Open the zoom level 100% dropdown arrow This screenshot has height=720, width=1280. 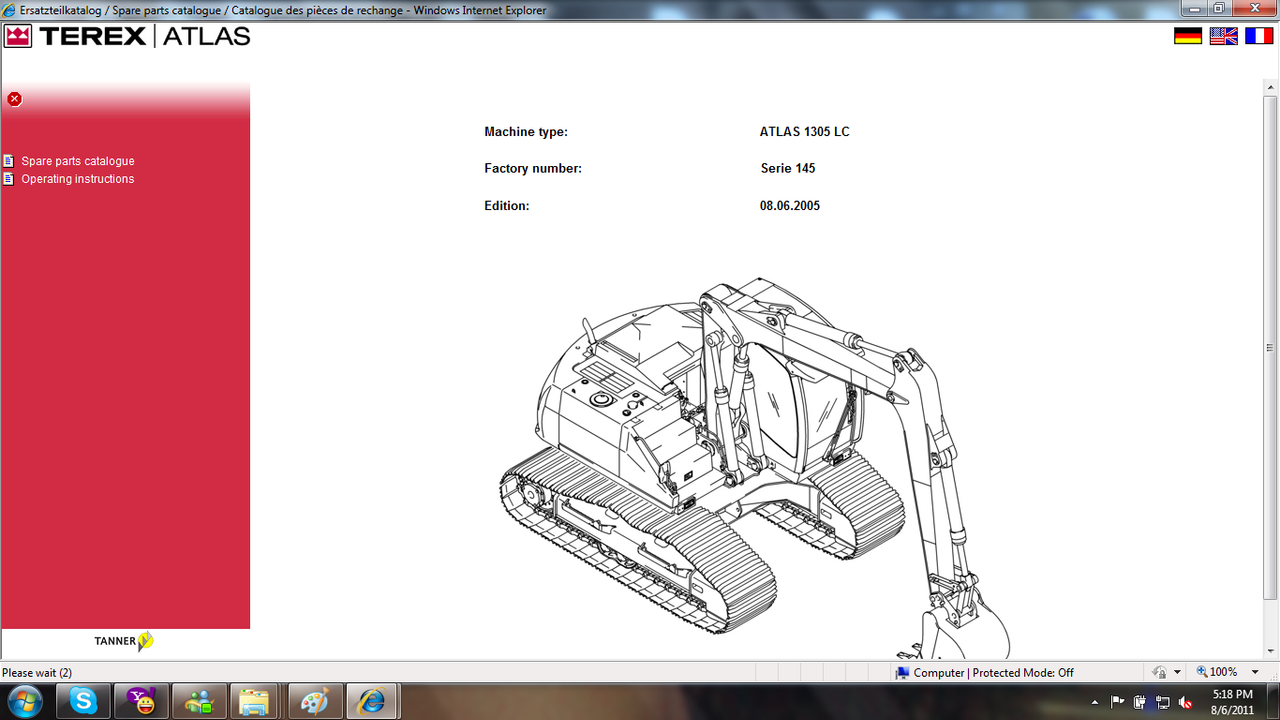pyautogui.click(x=1255, y=673)
